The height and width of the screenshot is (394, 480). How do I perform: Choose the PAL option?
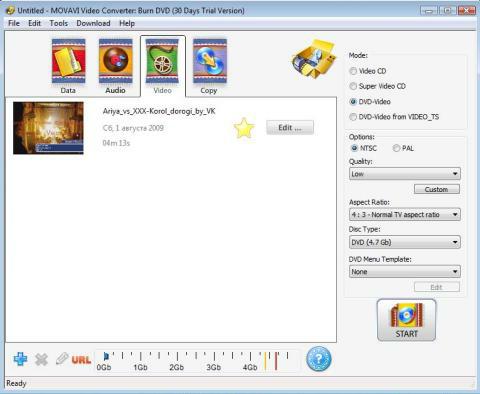point(403,148)
